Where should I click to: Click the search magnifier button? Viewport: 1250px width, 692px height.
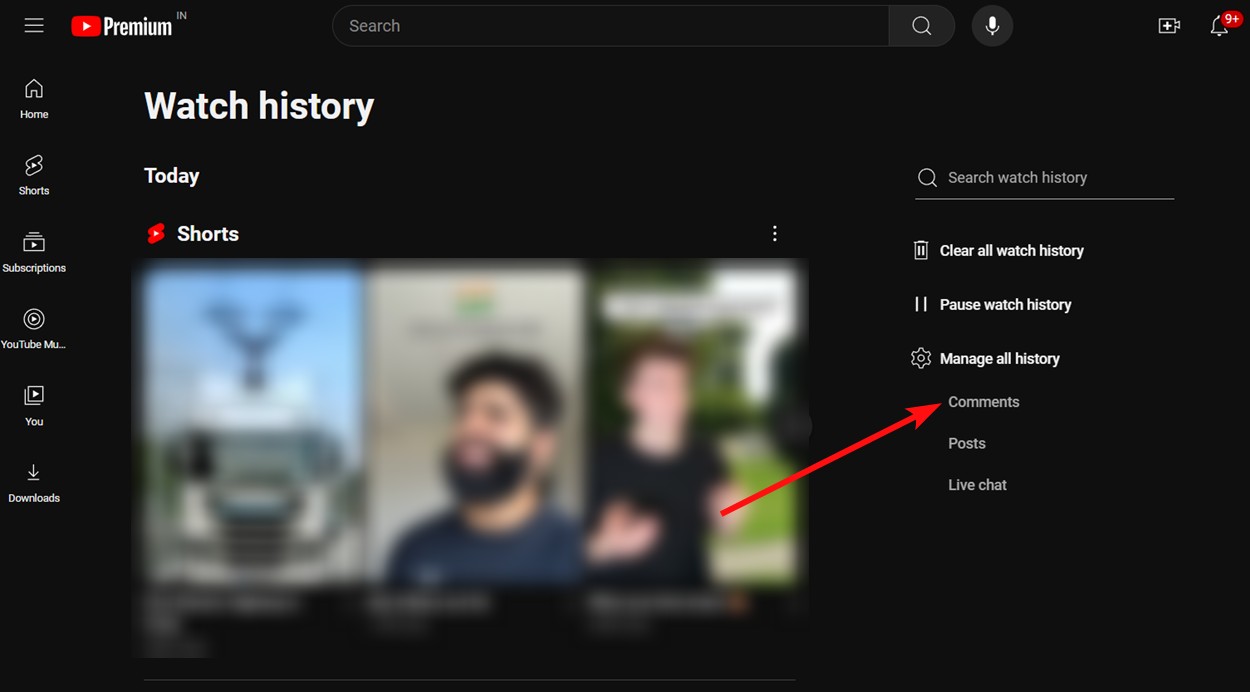coord(921,25)
